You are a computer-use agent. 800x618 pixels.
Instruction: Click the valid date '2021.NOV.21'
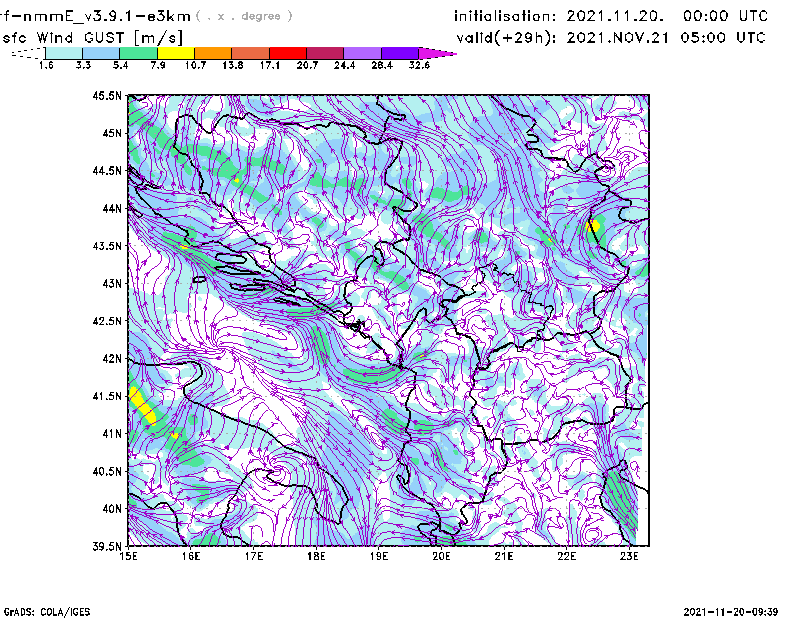tap(618, 38)
